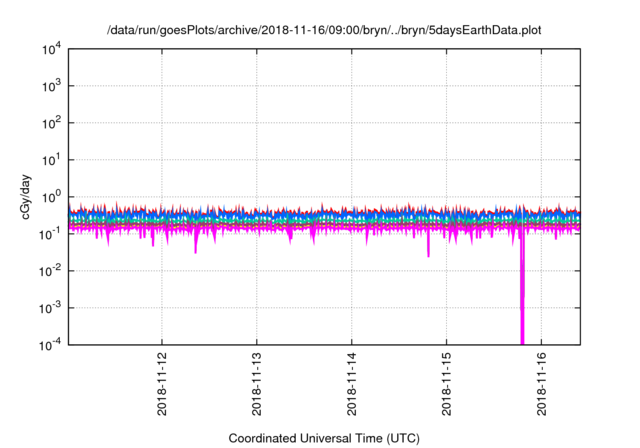
Task: Click the 2018-11-16 date label
Action: [x=542, y=384]
